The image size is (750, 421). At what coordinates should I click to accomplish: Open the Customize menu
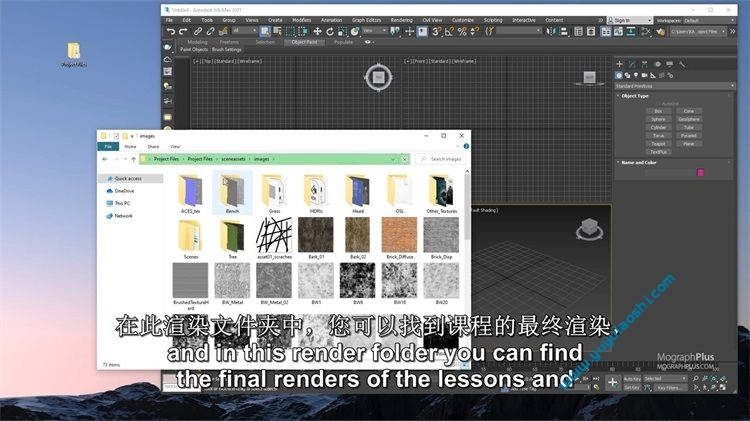(463, 20)
